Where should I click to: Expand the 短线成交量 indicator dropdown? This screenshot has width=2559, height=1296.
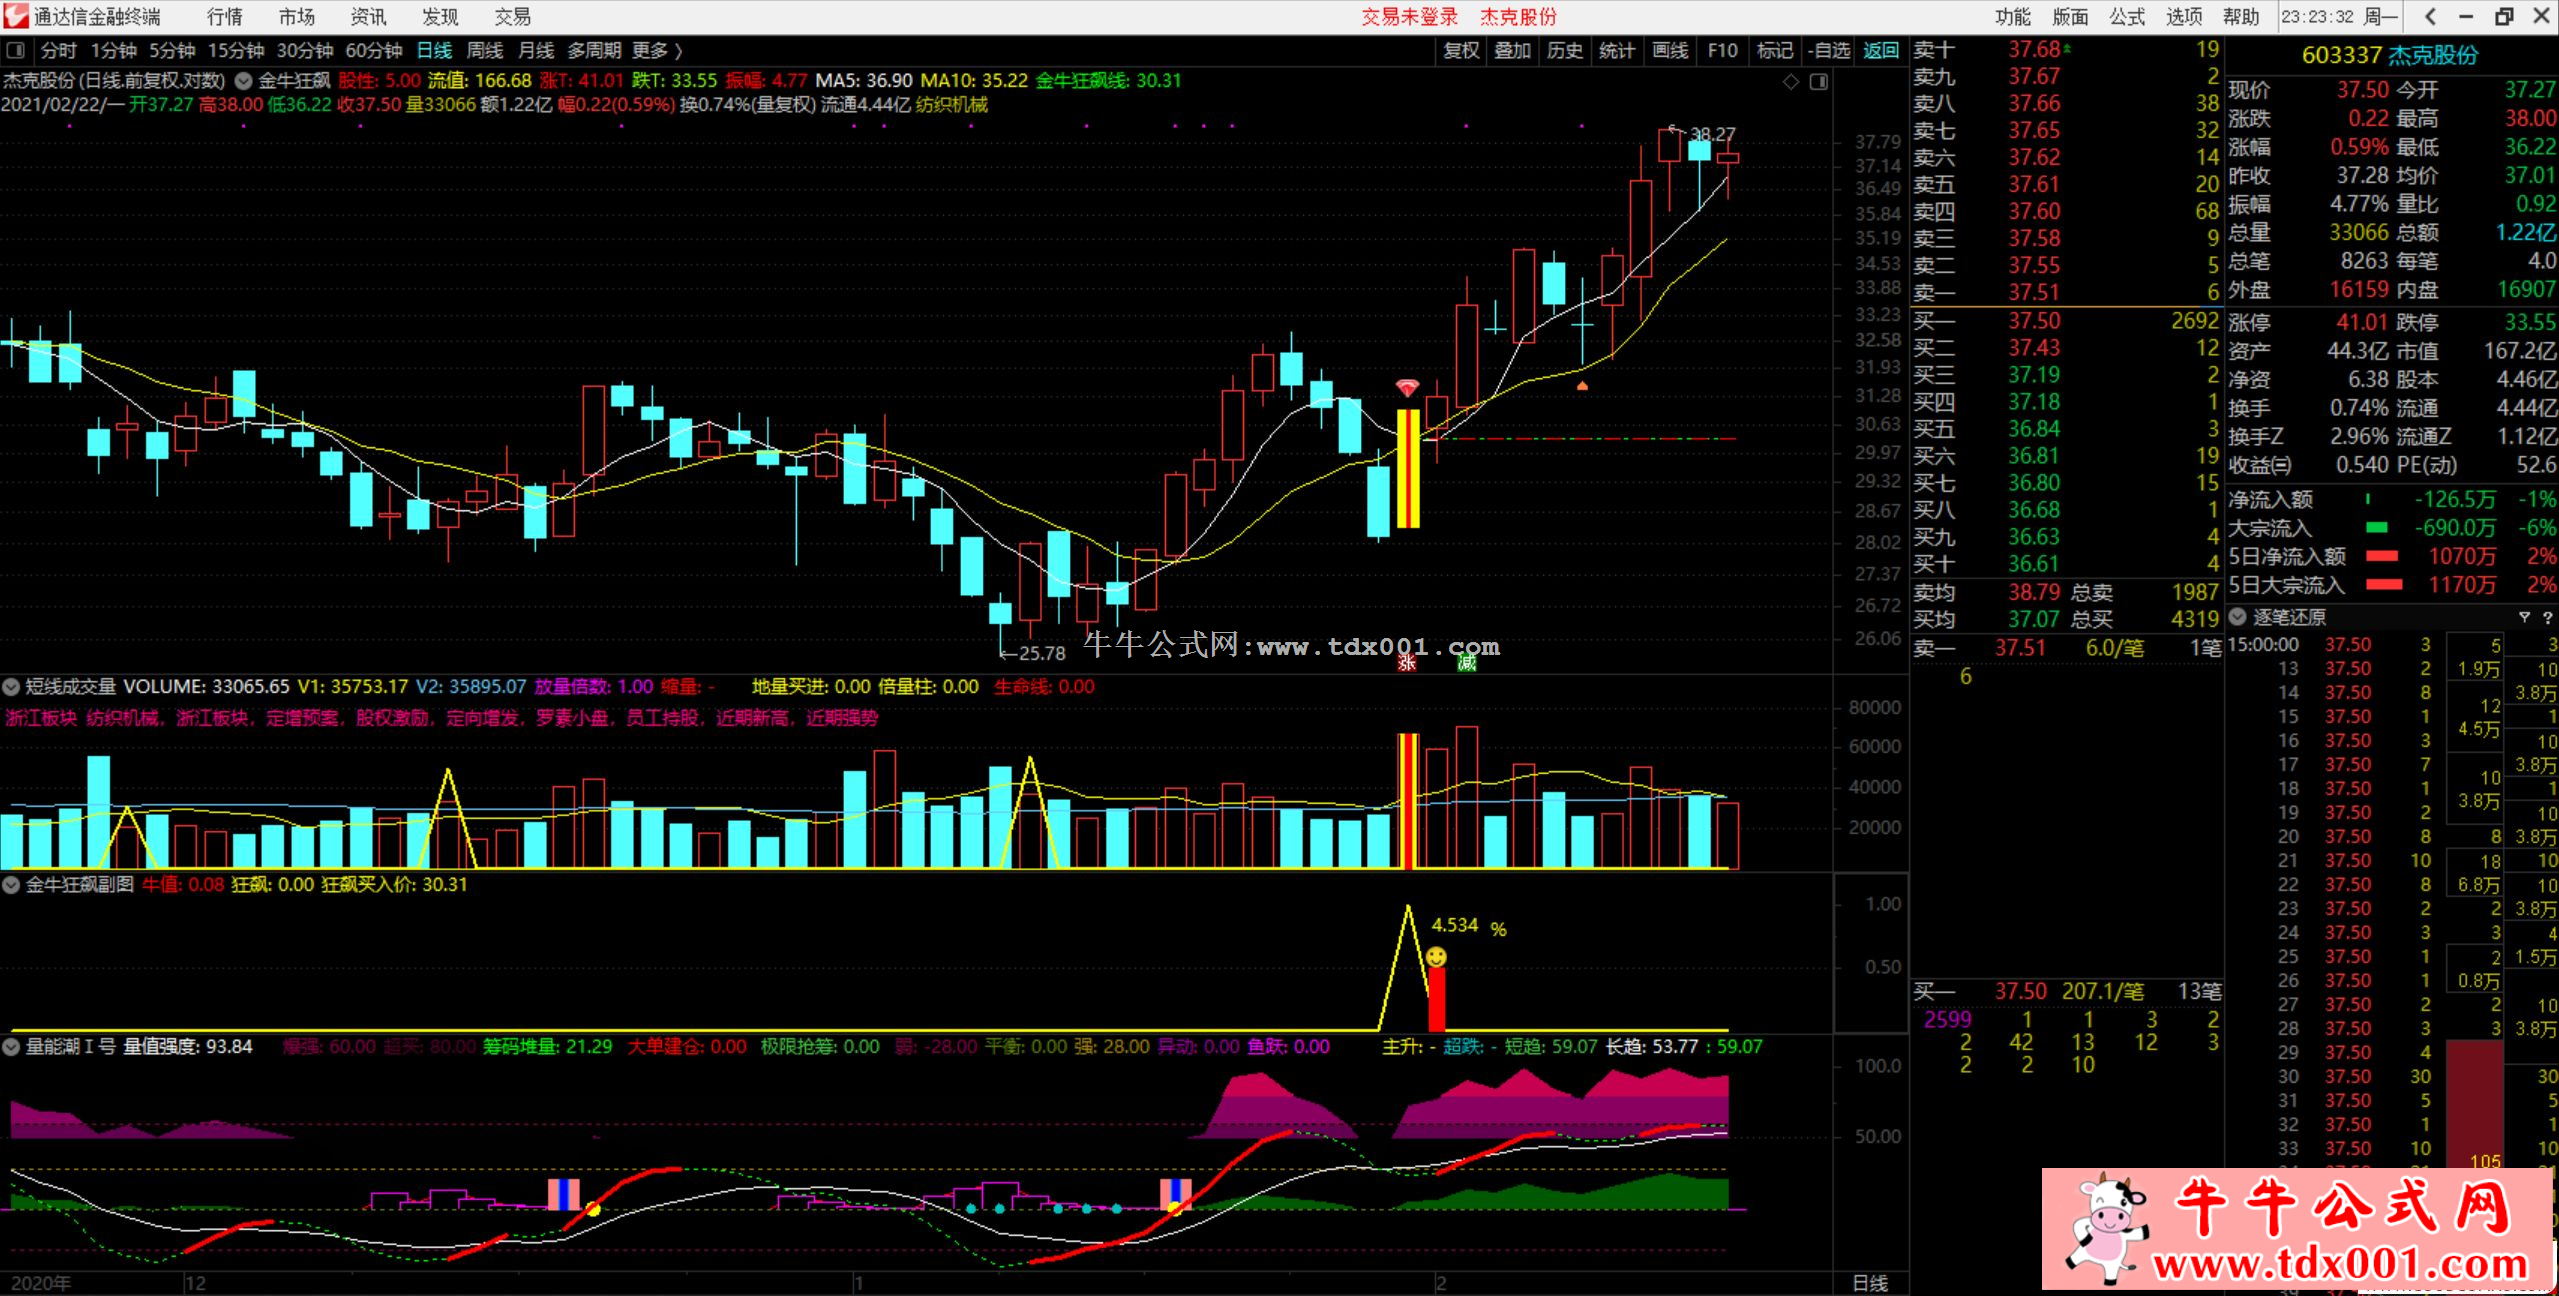pyautogui.click(x=11, y=687)
